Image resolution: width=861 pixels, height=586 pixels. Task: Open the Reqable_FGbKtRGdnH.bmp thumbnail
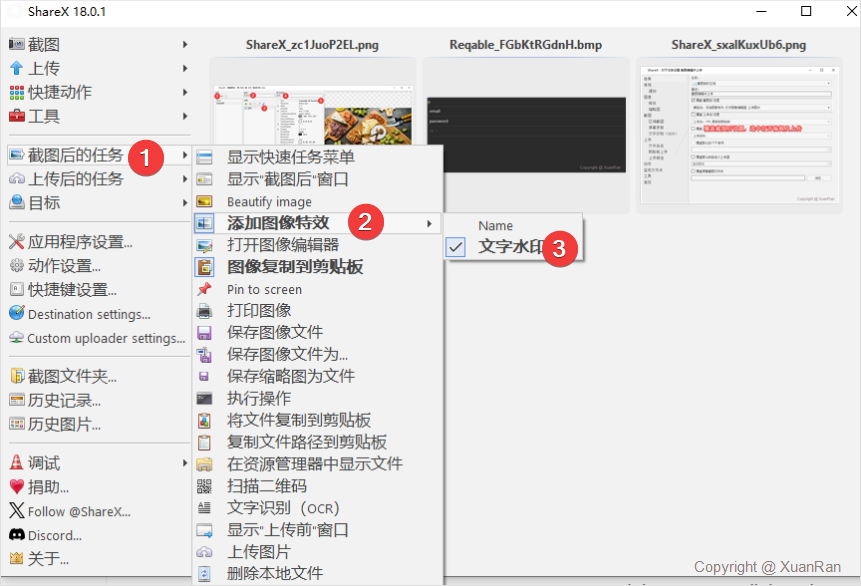525,135
